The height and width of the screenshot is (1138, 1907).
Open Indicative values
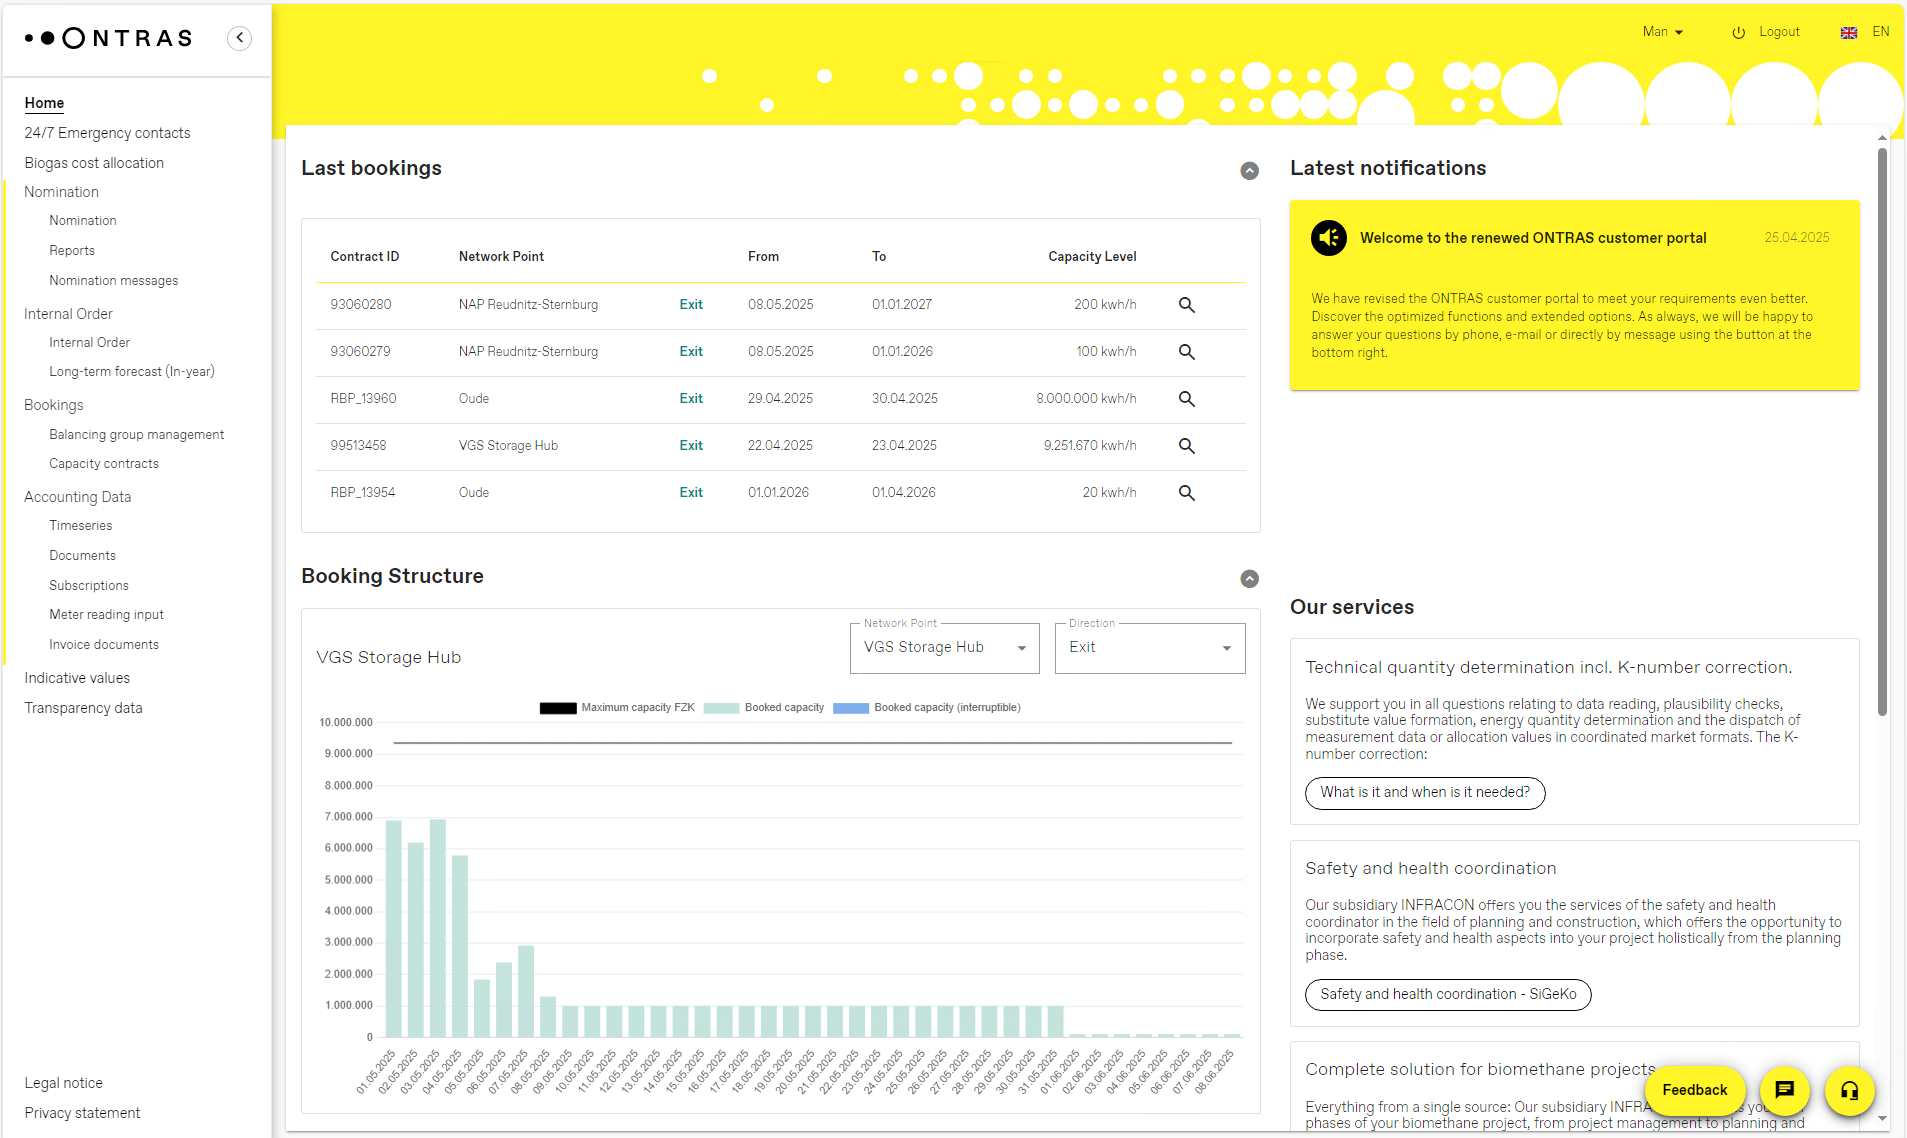coord(77,678)
